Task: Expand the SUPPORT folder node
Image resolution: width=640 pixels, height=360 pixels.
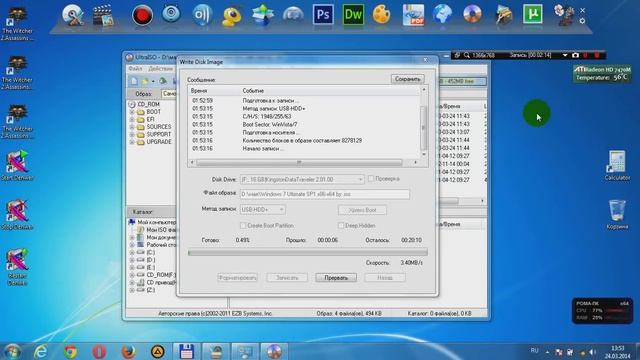Action: (x=132, y=134)
